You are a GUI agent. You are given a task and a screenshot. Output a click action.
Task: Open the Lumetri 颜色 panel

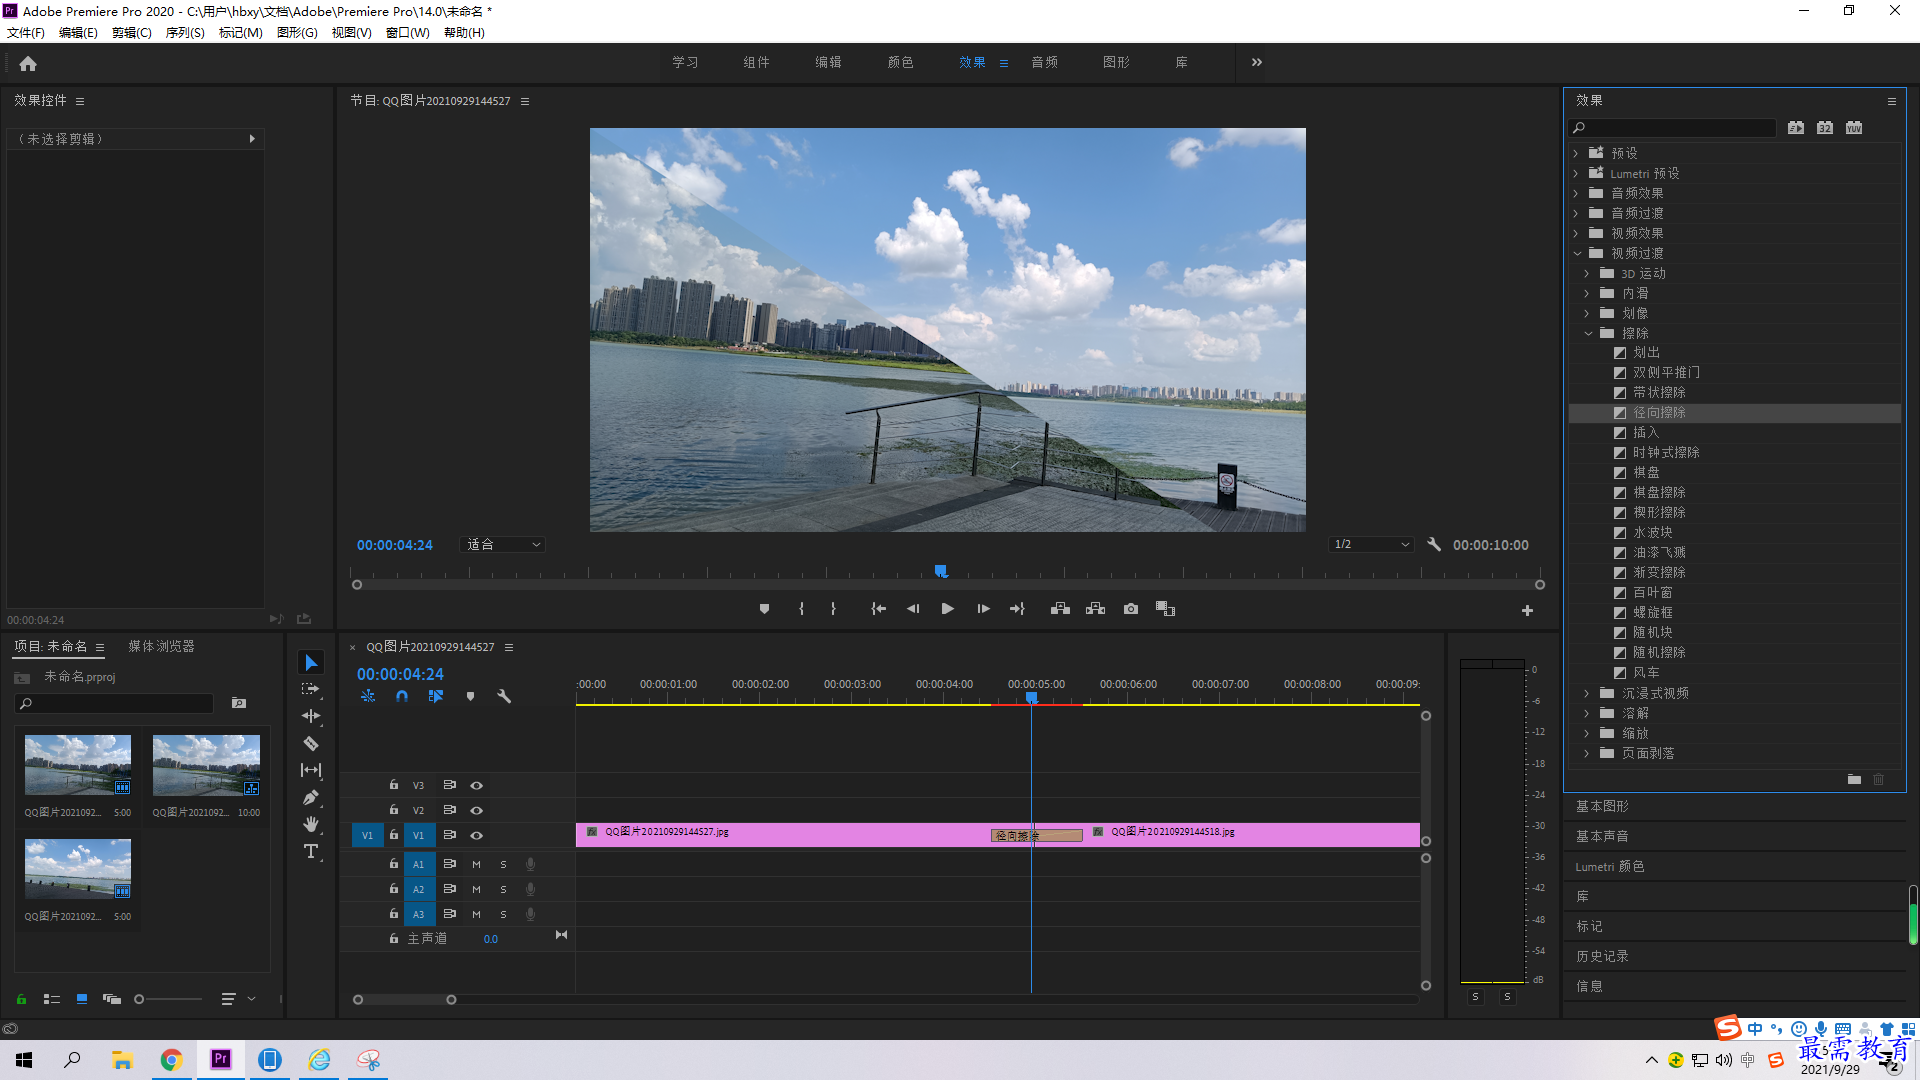pos(1610,866)
